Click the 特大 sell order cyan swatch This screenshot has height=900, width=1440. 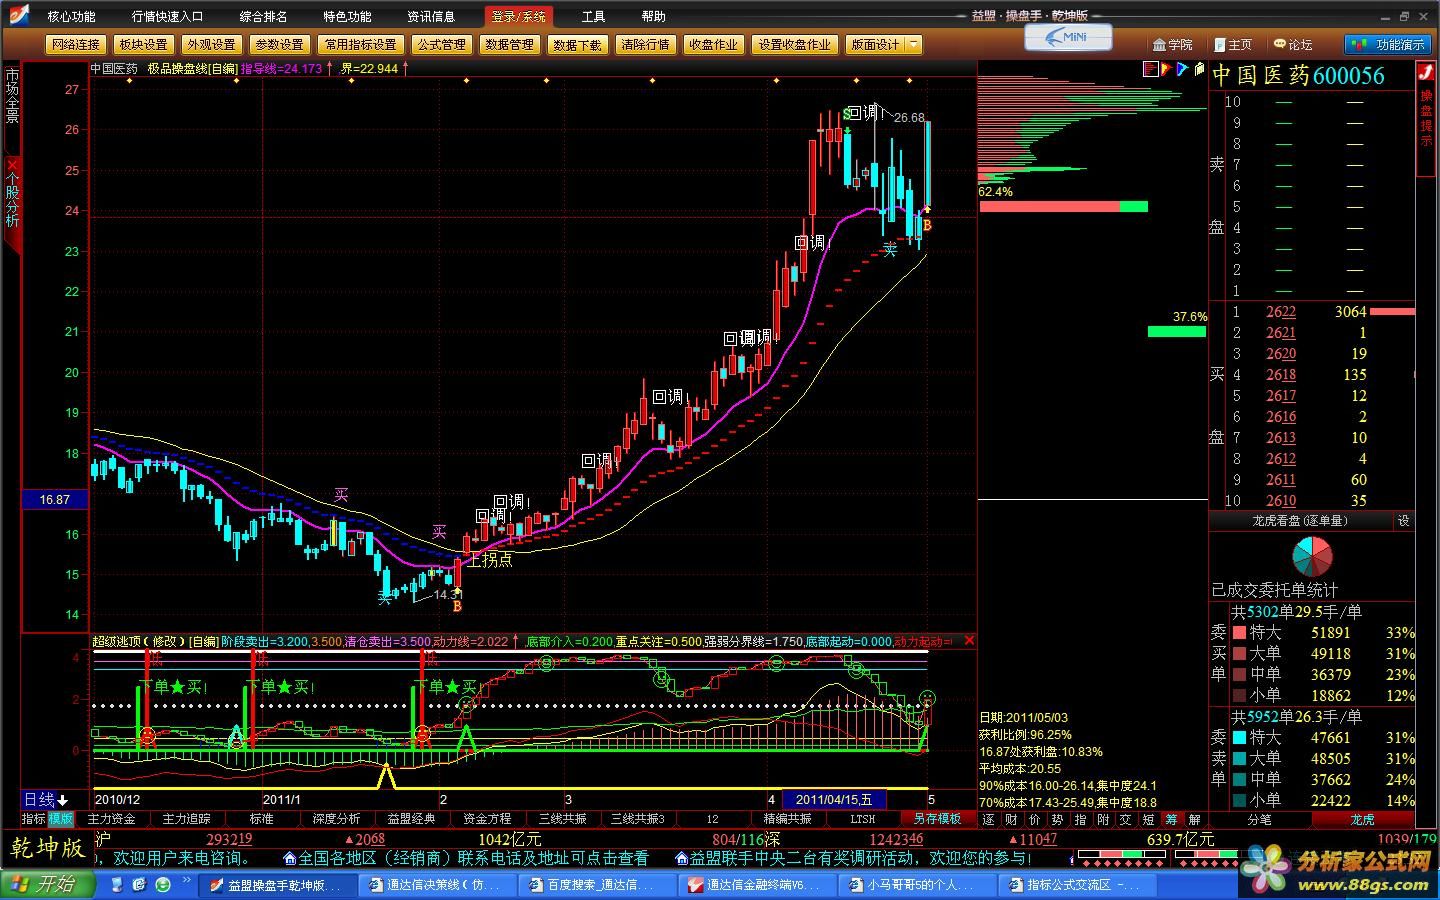(x=1239, y=738)
